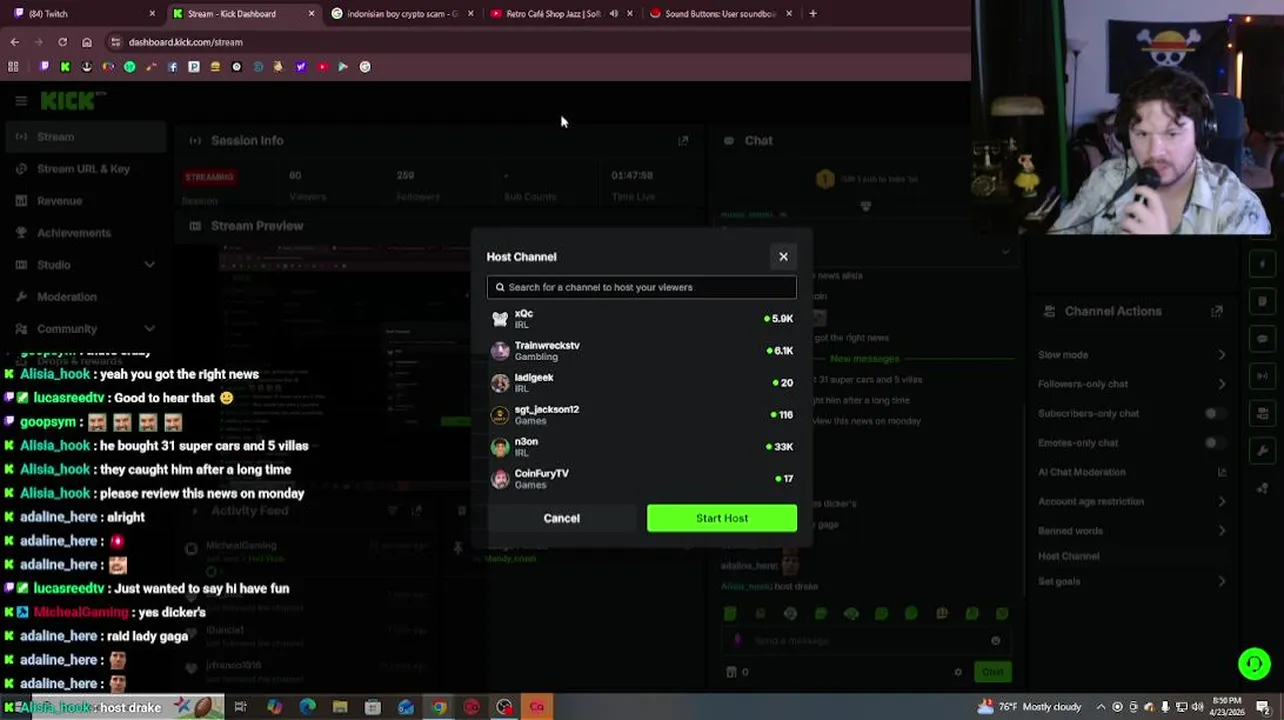The height and width of the screenshot is (720, 1284).
Task: Click the green Chat send button
Action: point(991,672)
